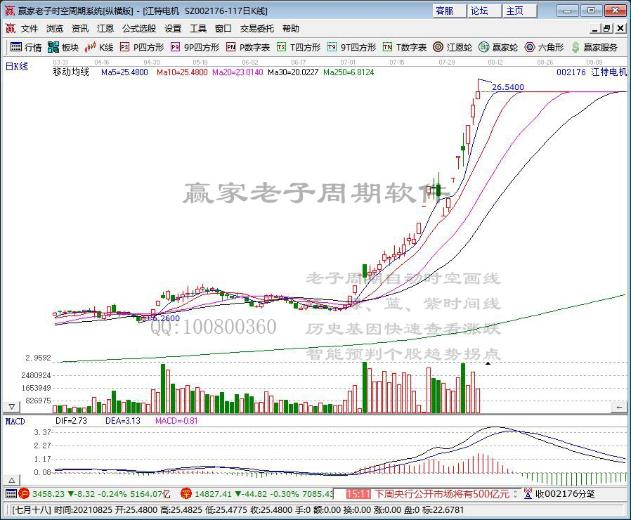The height and width of the screenshot is (520, 631).
Task: Click the MACD indicator label
Action: (15, 421)
